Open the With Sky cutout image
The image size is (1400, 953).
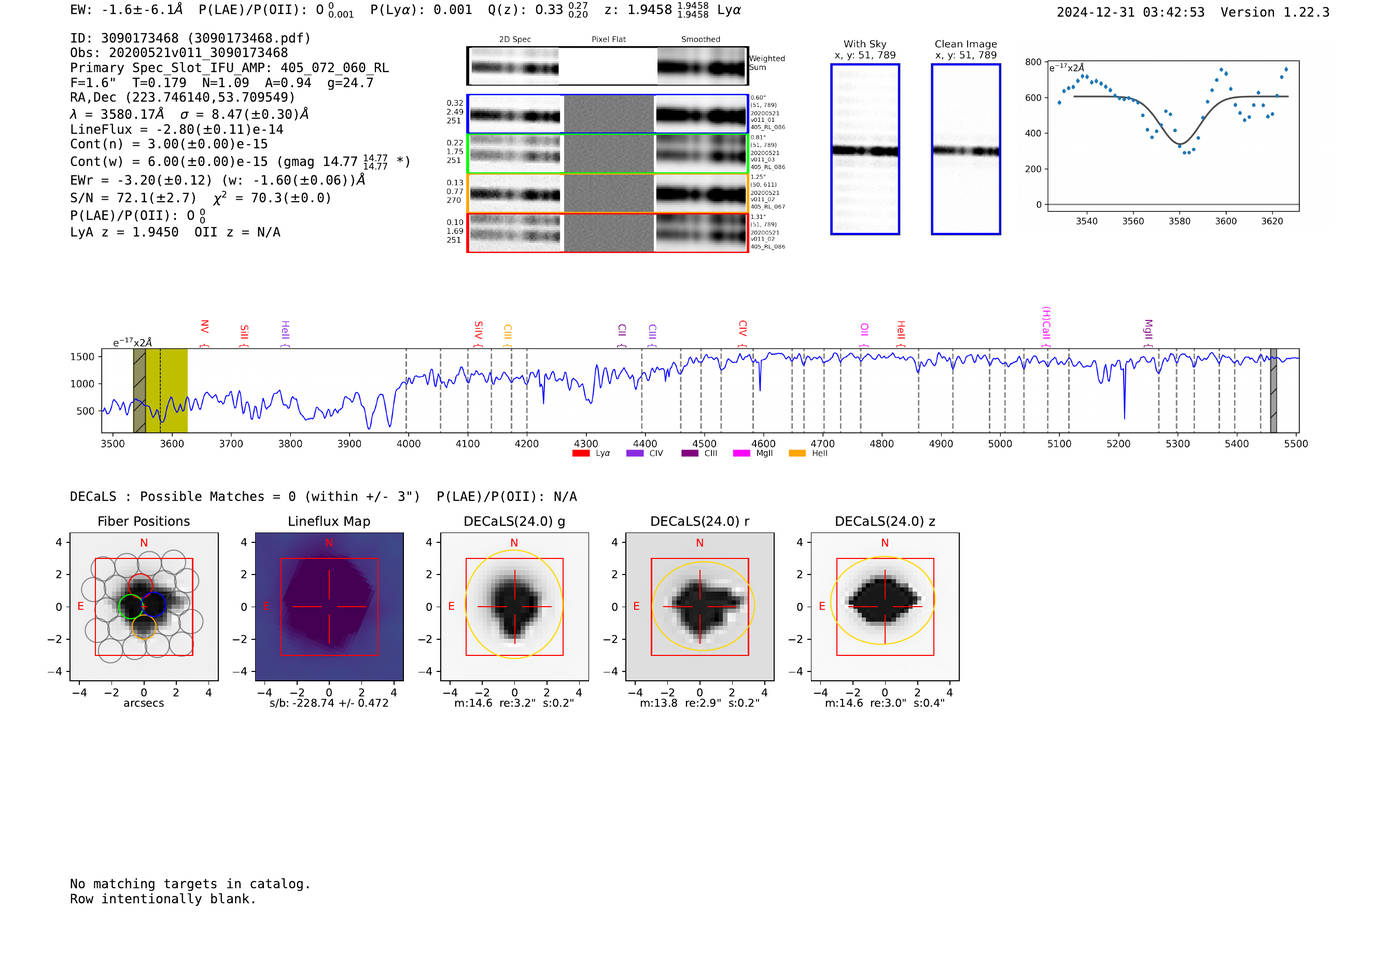(x=865, y=149)
